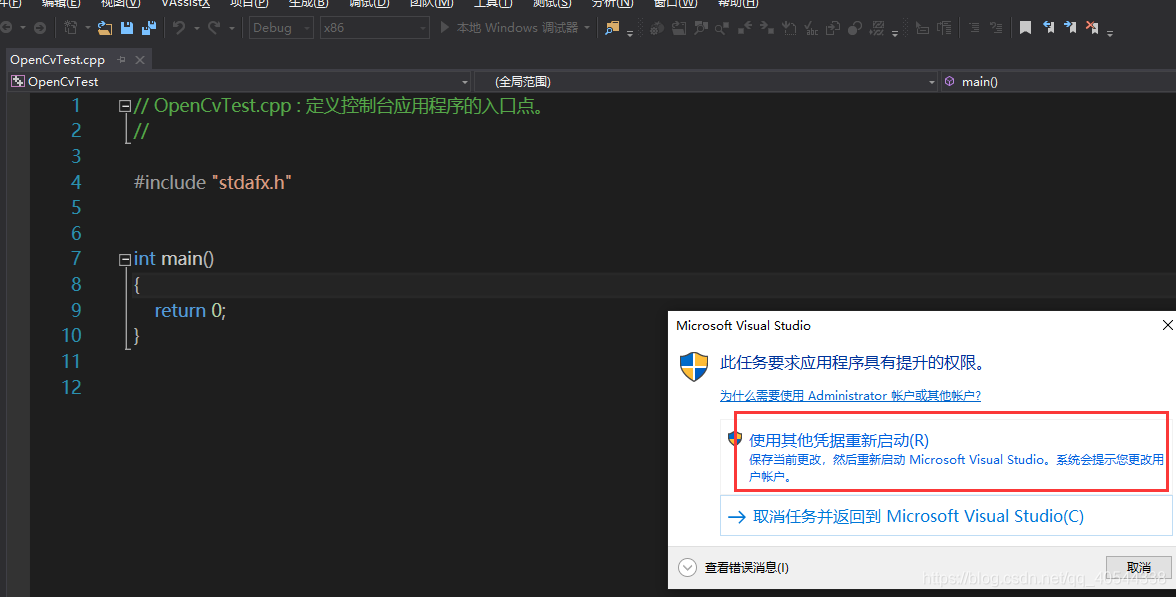Click the Clear All Bookmarks icon
1176x597 pixels.
1092,27
